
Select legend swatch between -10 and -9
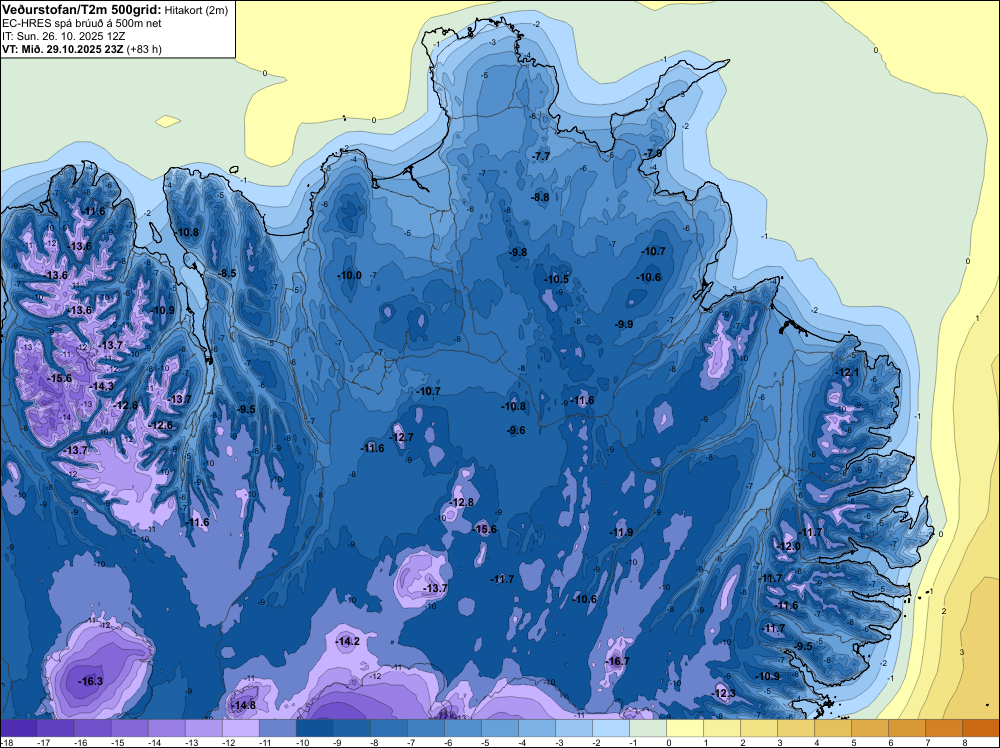(x=315, y=728)
